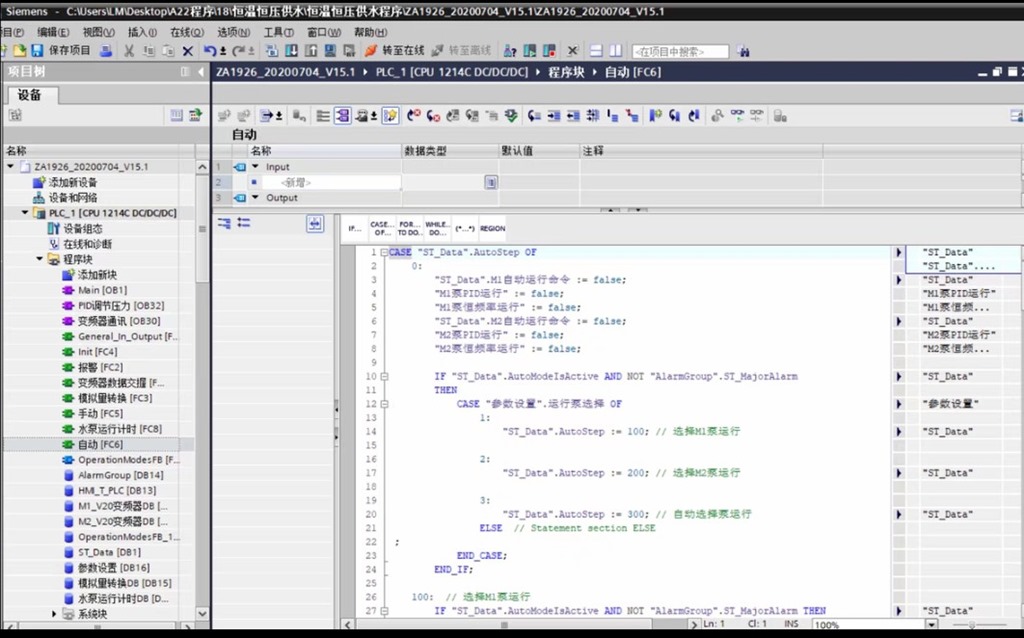Screen dimensions: 1024x638
Task: Collapse the 程序块 folder node
Action: coord(39,259)
